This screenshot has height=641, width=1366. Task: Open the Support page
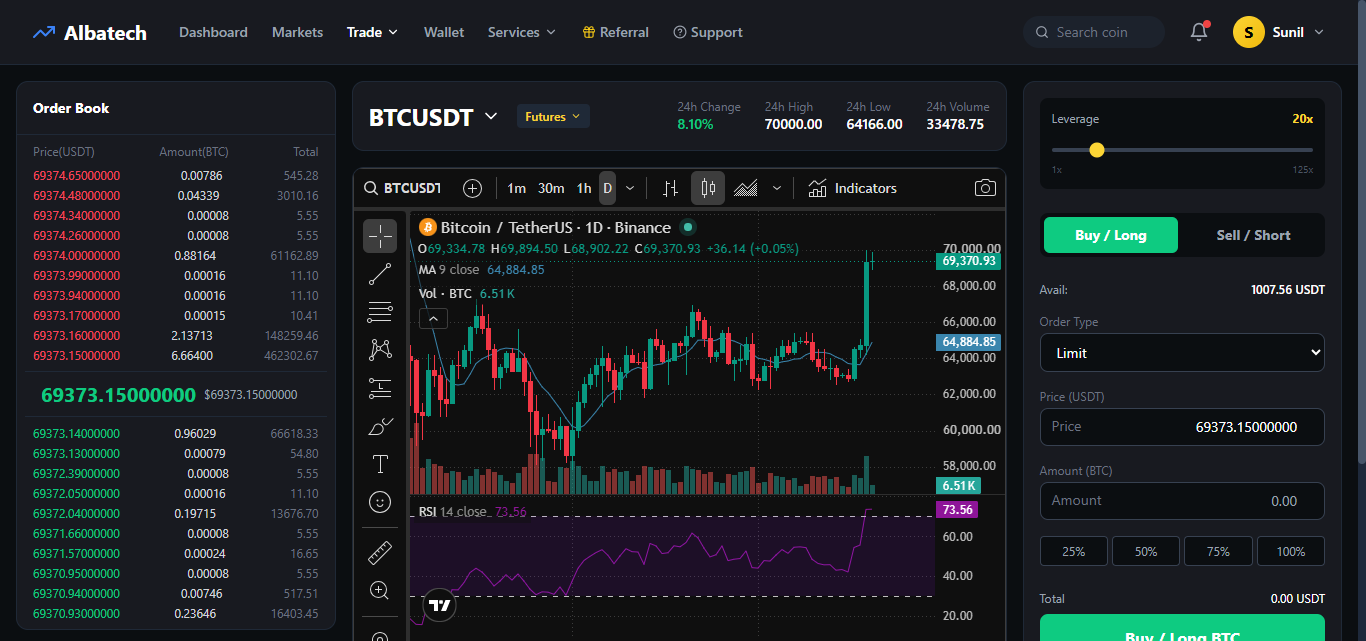708,32
